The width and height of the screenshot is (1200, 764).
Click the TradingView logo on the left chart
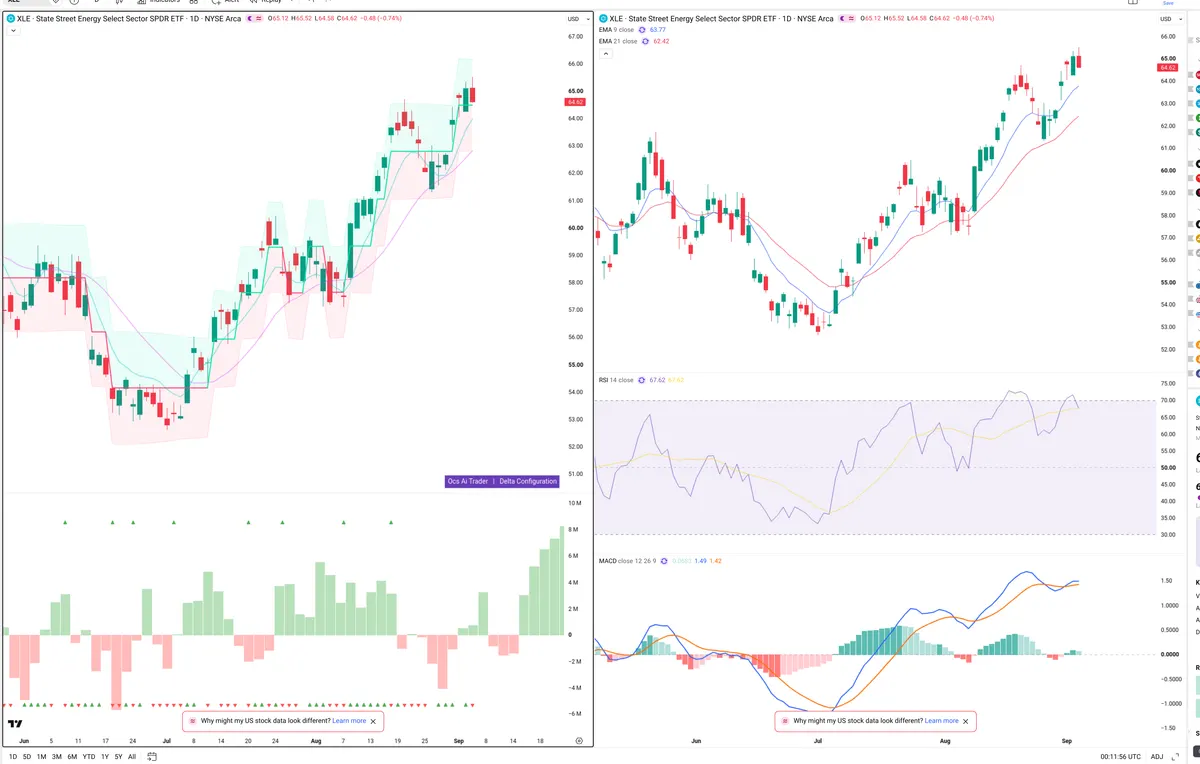(15, 723)
